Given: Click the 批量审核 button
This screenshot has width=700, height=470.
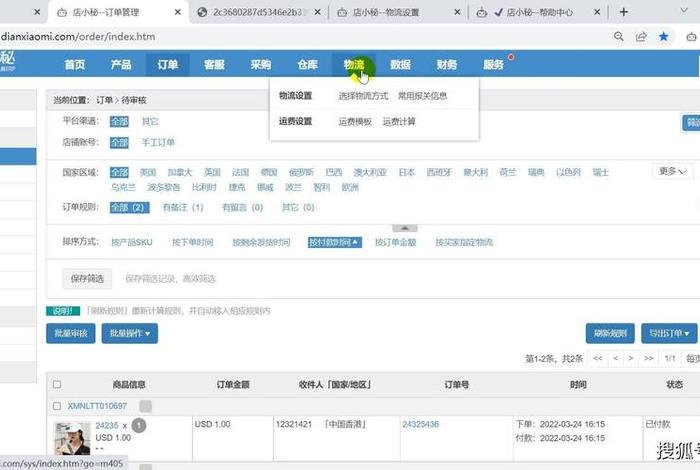Looking at the screenshot, I should 71,333.
